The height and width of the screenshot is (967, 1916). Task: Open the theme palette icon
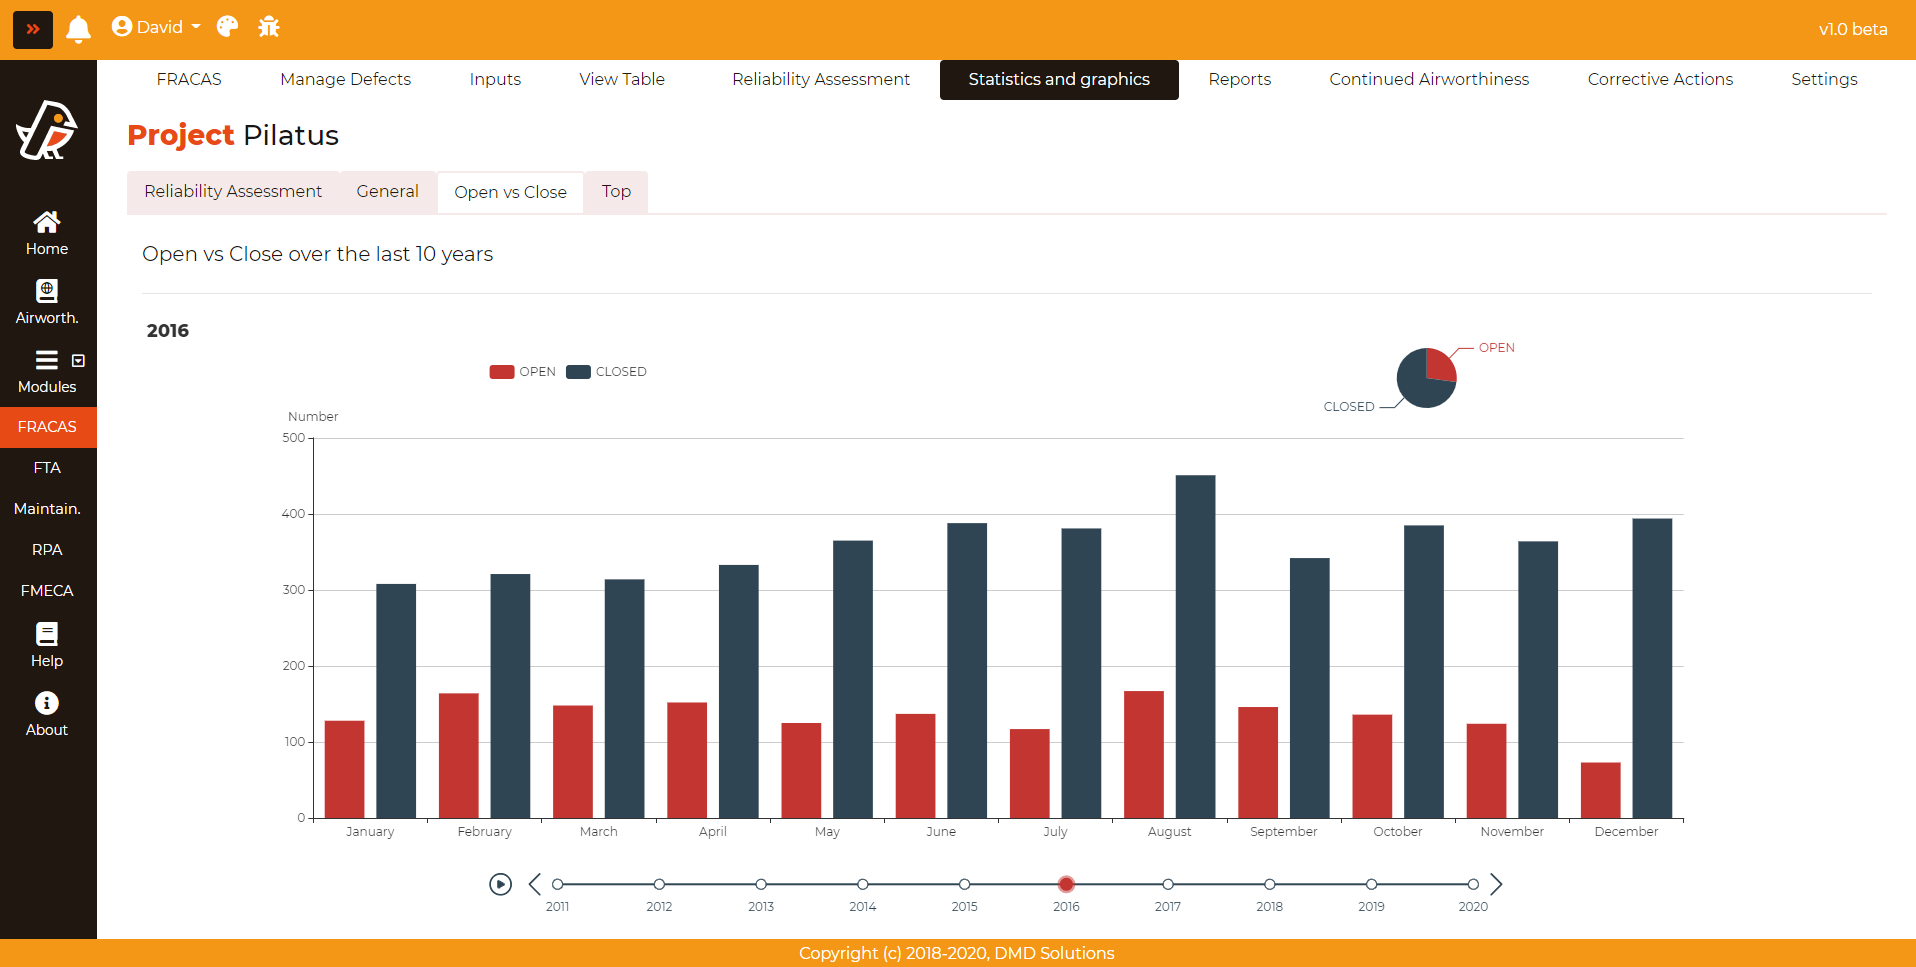coord(228,27)
